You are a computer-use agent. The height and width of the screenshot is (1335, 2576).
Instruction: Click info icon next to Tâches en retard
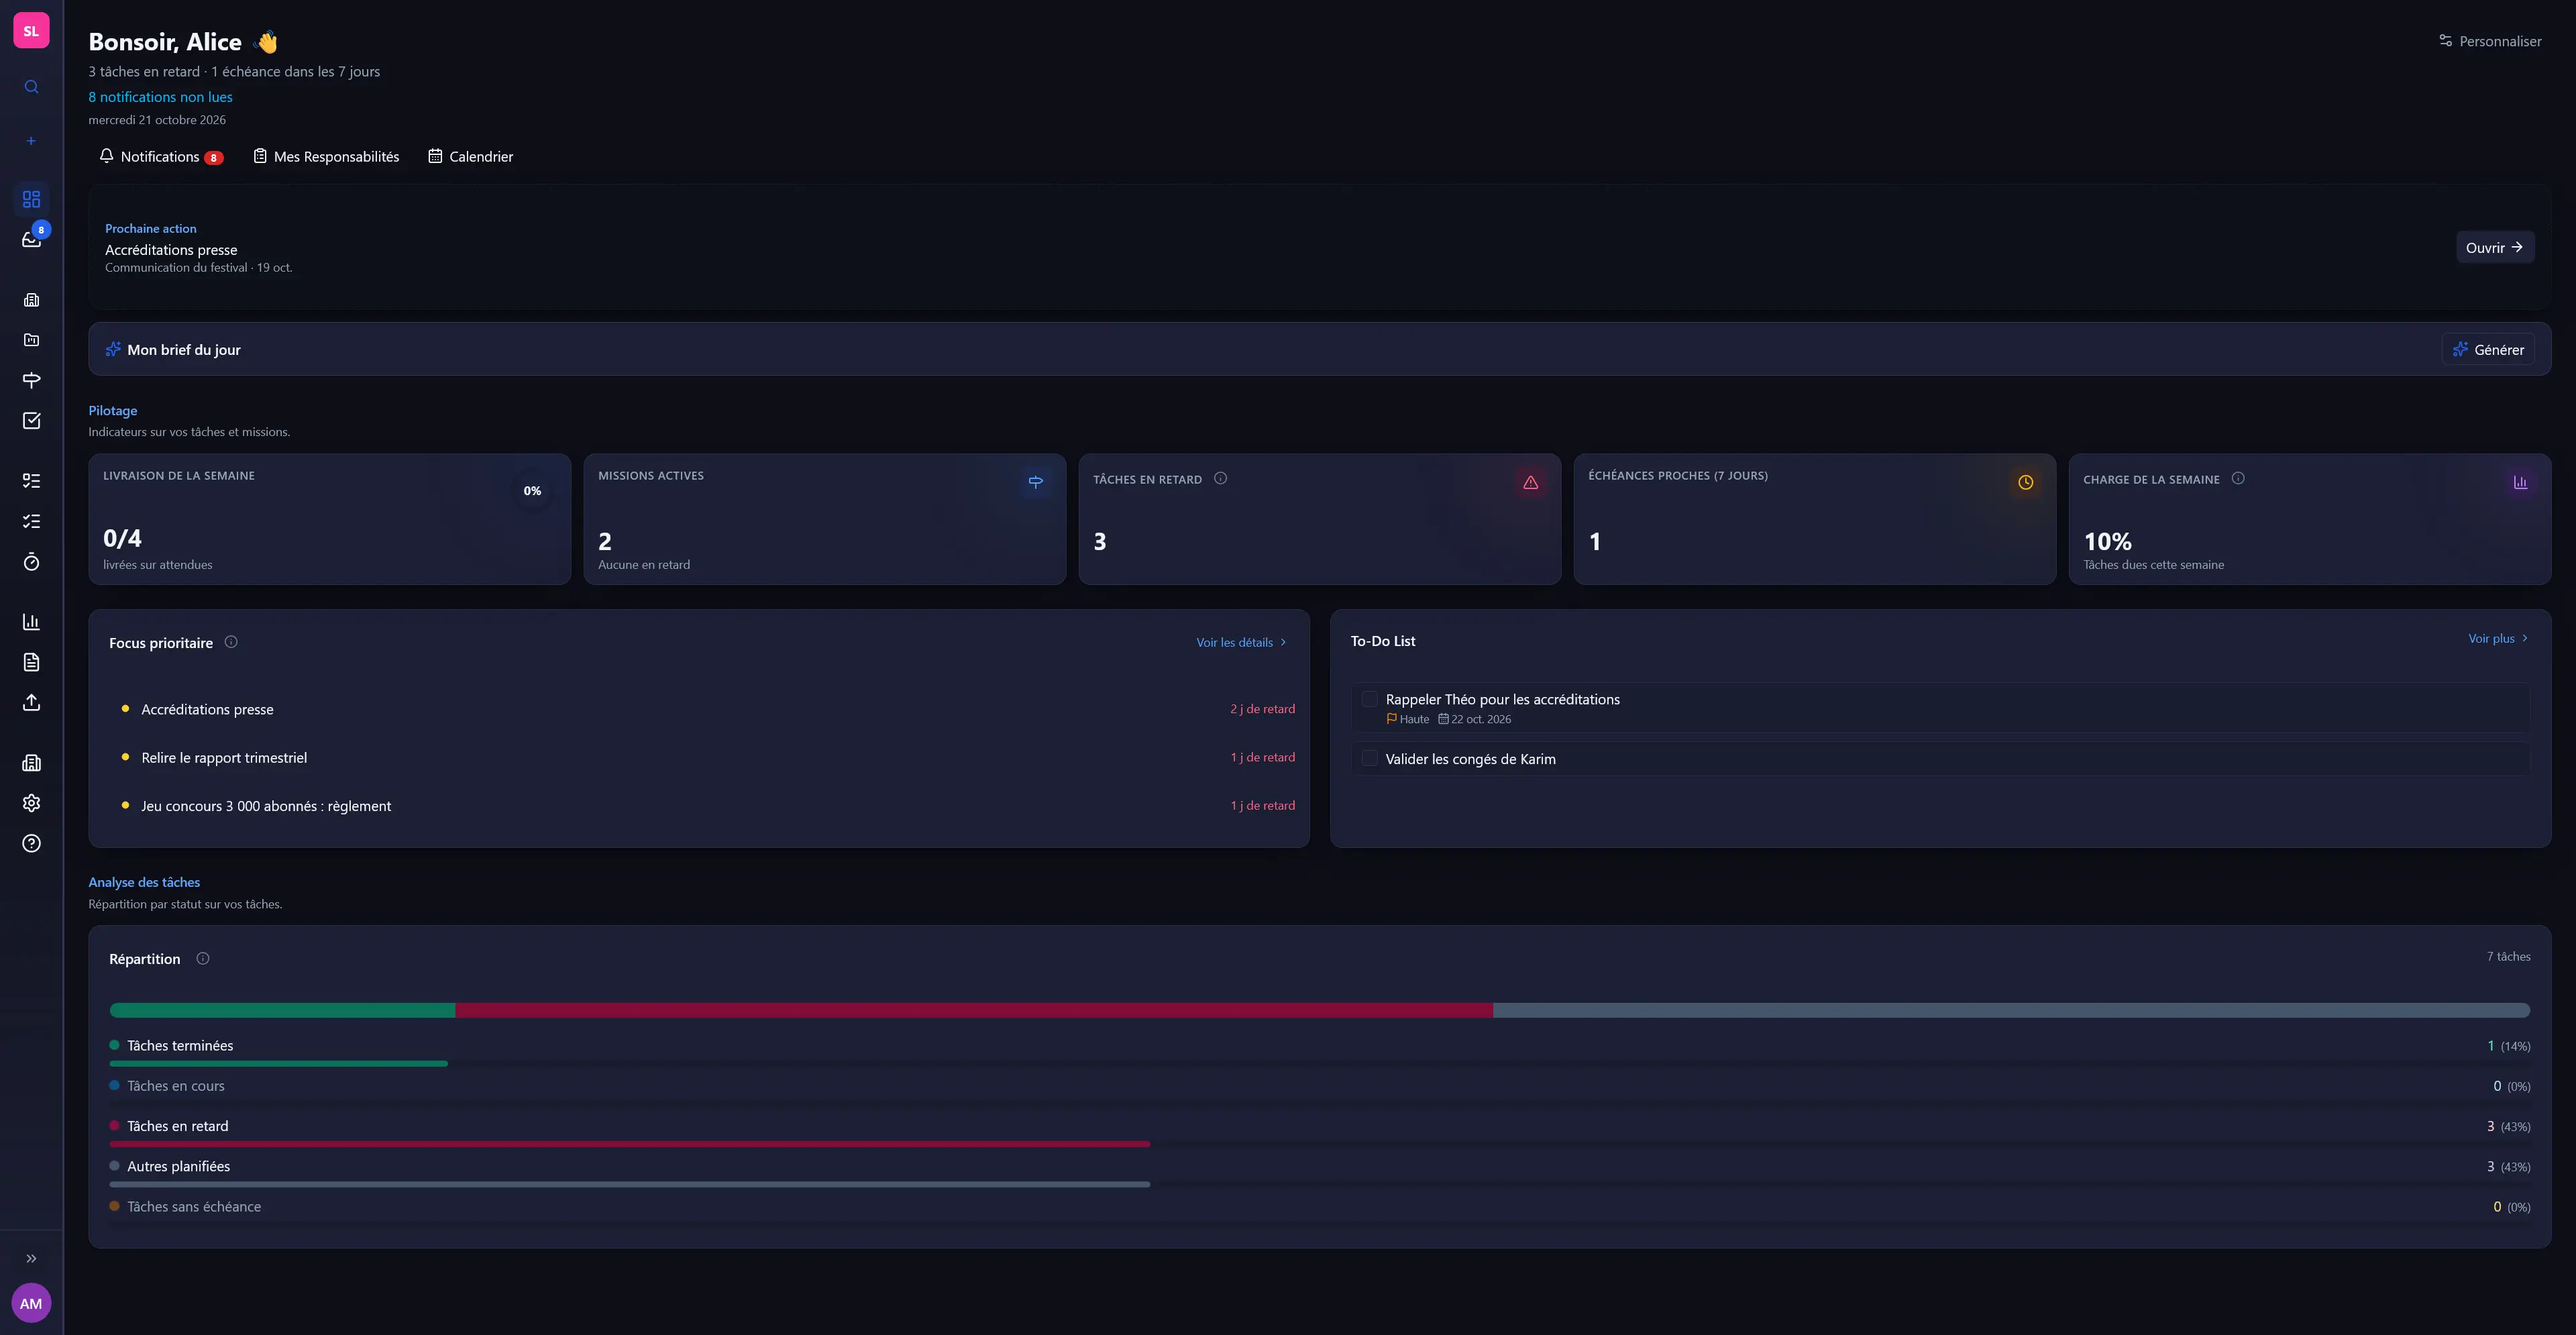tap(1220, 478)
